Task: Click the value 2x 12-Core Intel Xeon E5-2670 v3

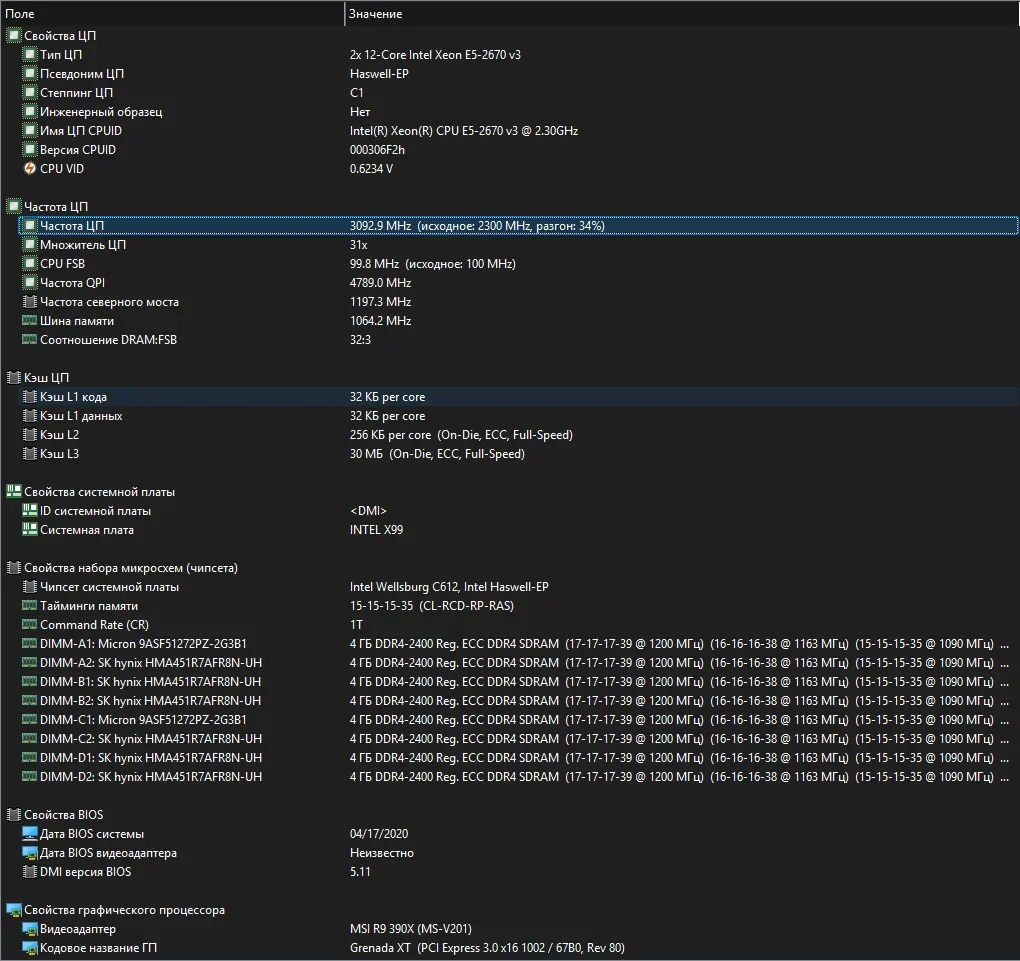Action: [435, 55]
